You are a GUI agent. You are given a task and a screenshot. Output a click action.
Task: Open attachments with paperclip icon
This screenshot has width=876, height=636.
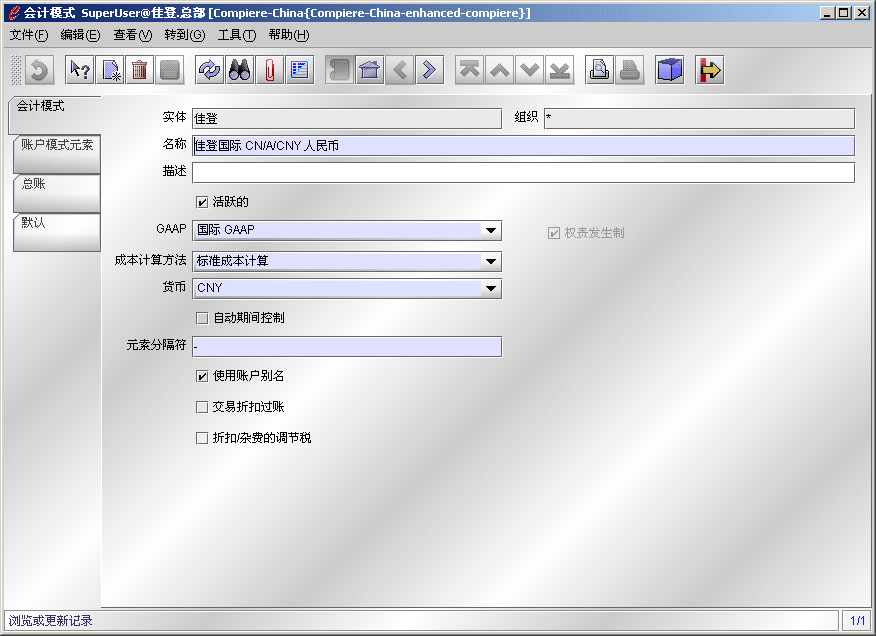[x=269, y=70]
